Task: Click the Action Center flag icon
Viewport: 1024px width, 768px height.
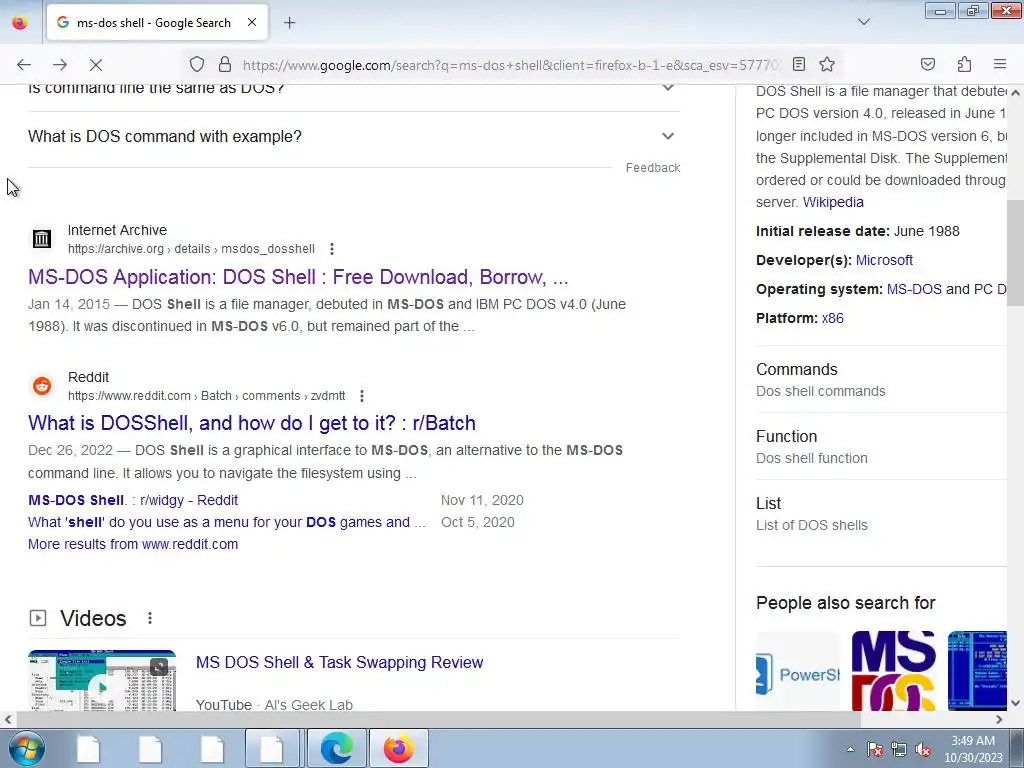Action: [875, 749]
